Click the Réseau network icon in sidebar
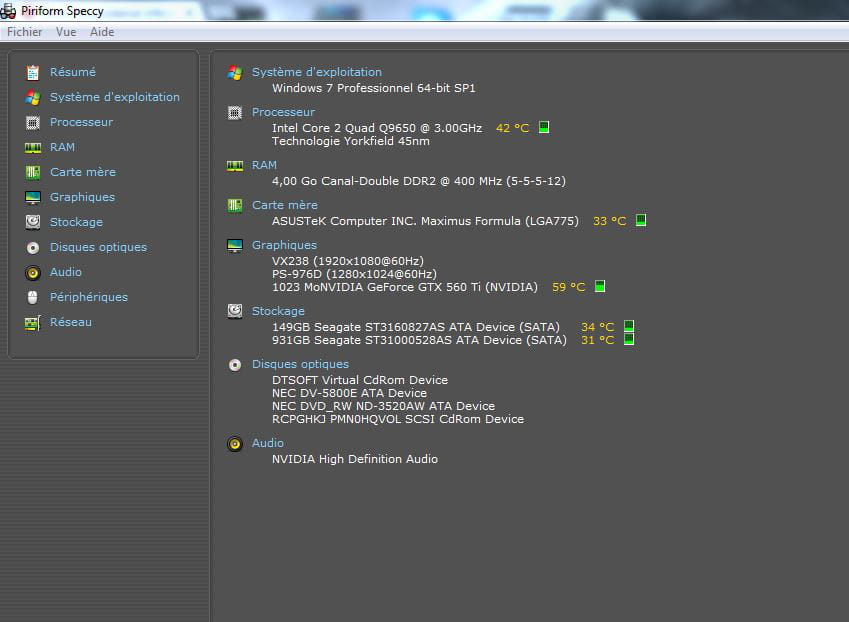 [x=33, y=322]
